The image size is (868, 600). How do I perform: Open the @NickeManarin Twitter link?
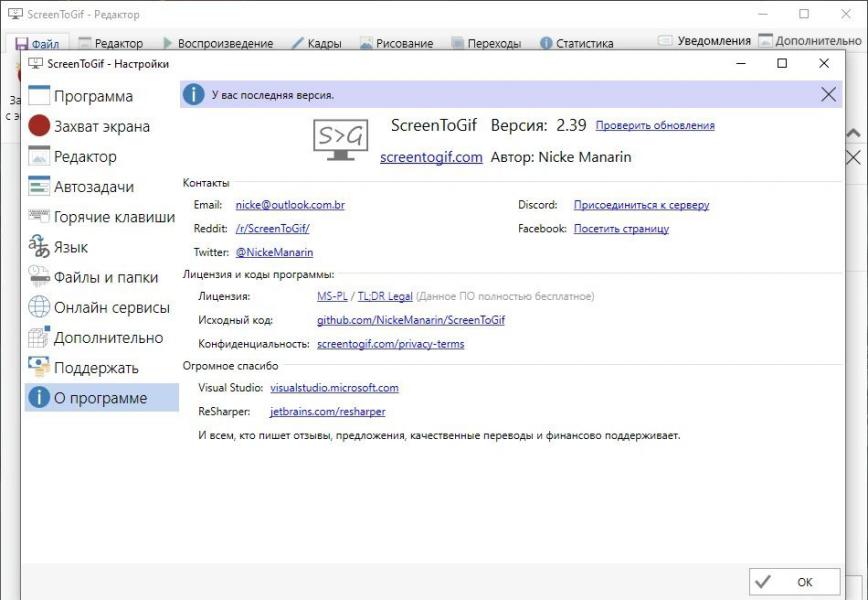coord(274,252)
